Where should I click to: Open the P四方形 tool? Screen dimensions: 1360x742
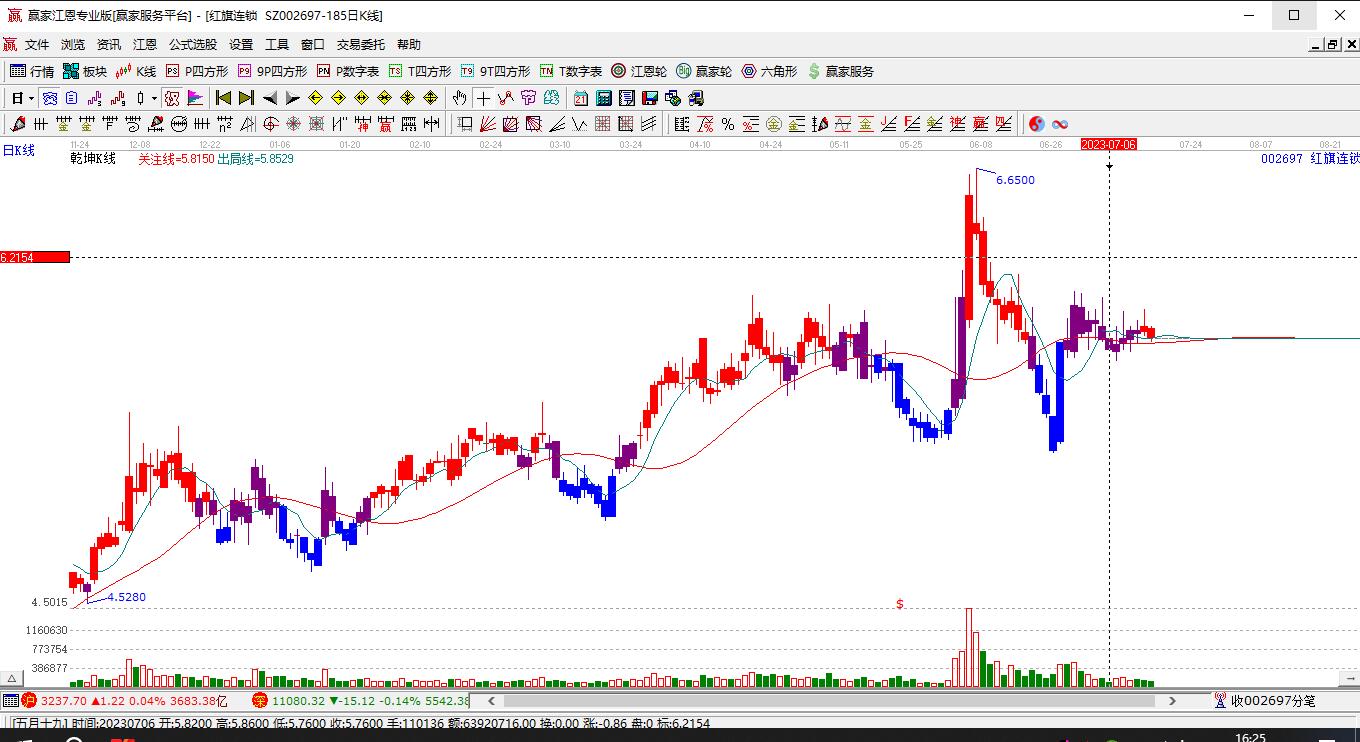(197, 71)
